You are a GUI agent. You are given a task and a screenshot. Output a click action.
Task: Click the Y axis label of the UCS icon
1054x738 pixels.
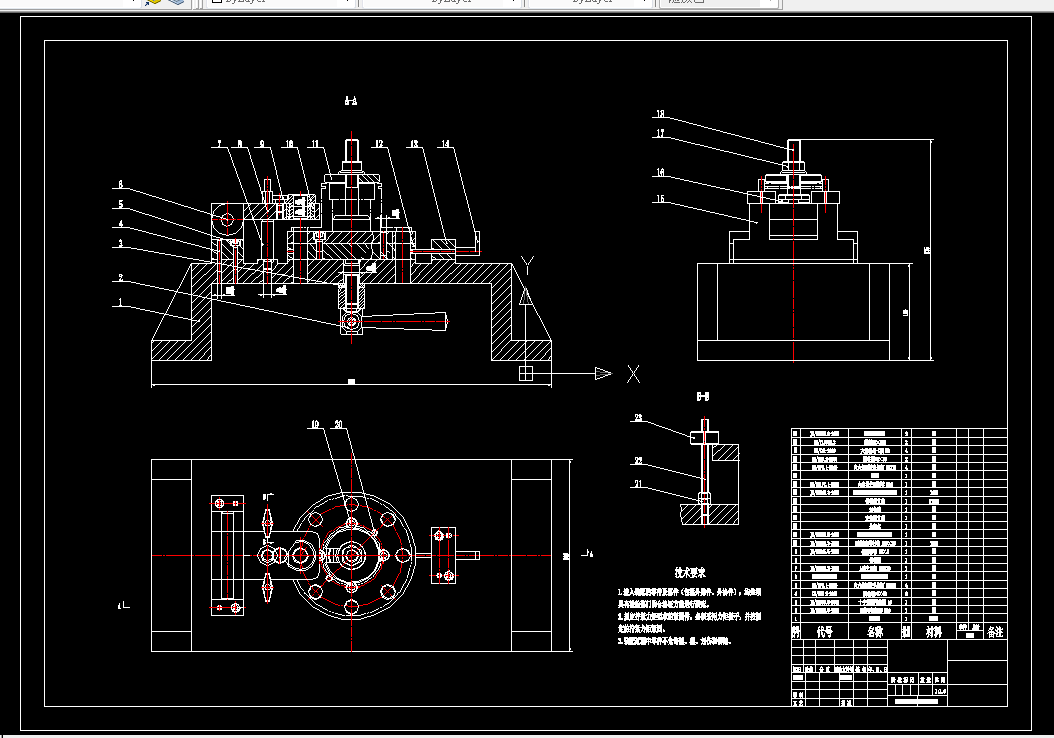pyautogui.click(x=528, y=266)
